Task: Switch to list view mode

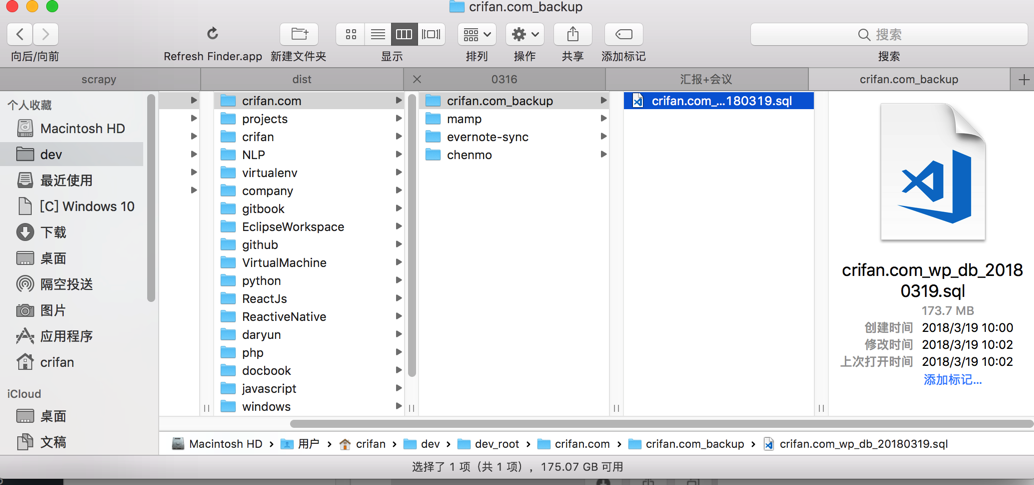Action: (x=377, y=34)
